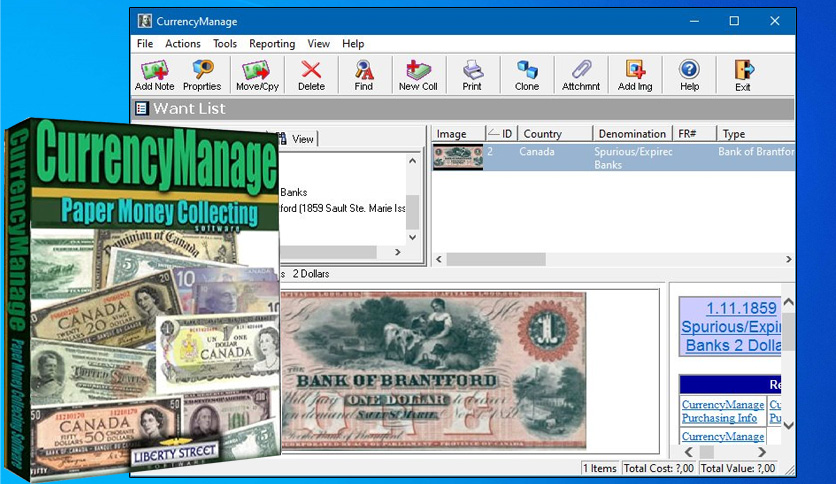Click the Want List header icon
This screenshot has width=836, height=484.
click(141, 109)
